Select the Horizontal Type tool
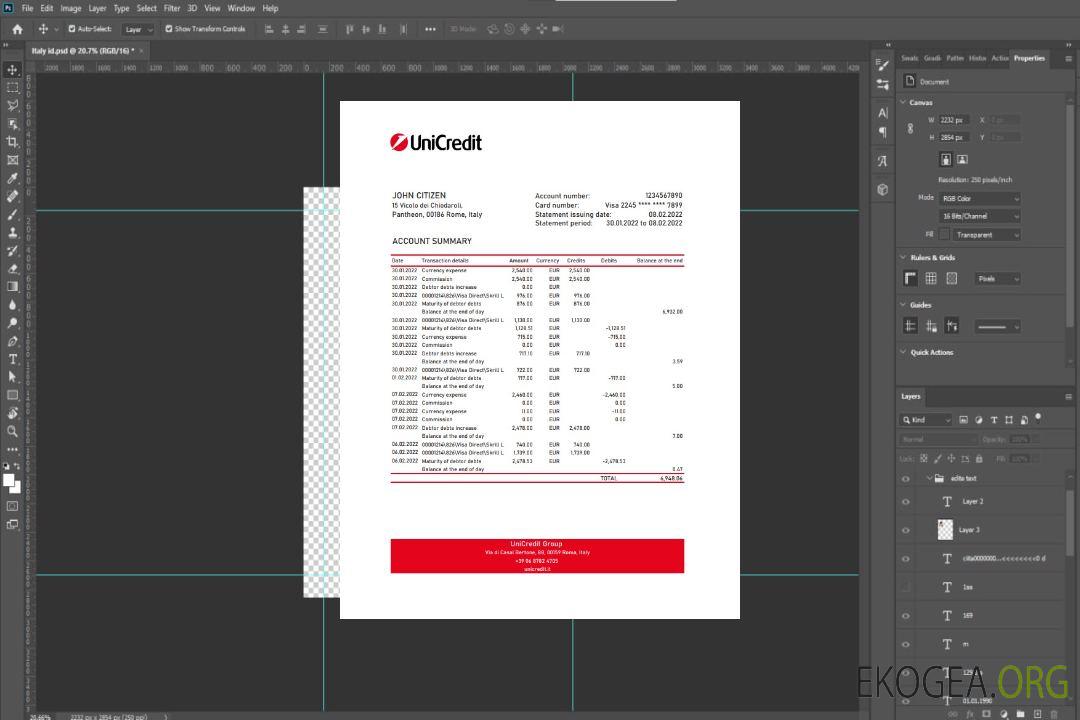 pyautogui.click(x=12, y=359)
